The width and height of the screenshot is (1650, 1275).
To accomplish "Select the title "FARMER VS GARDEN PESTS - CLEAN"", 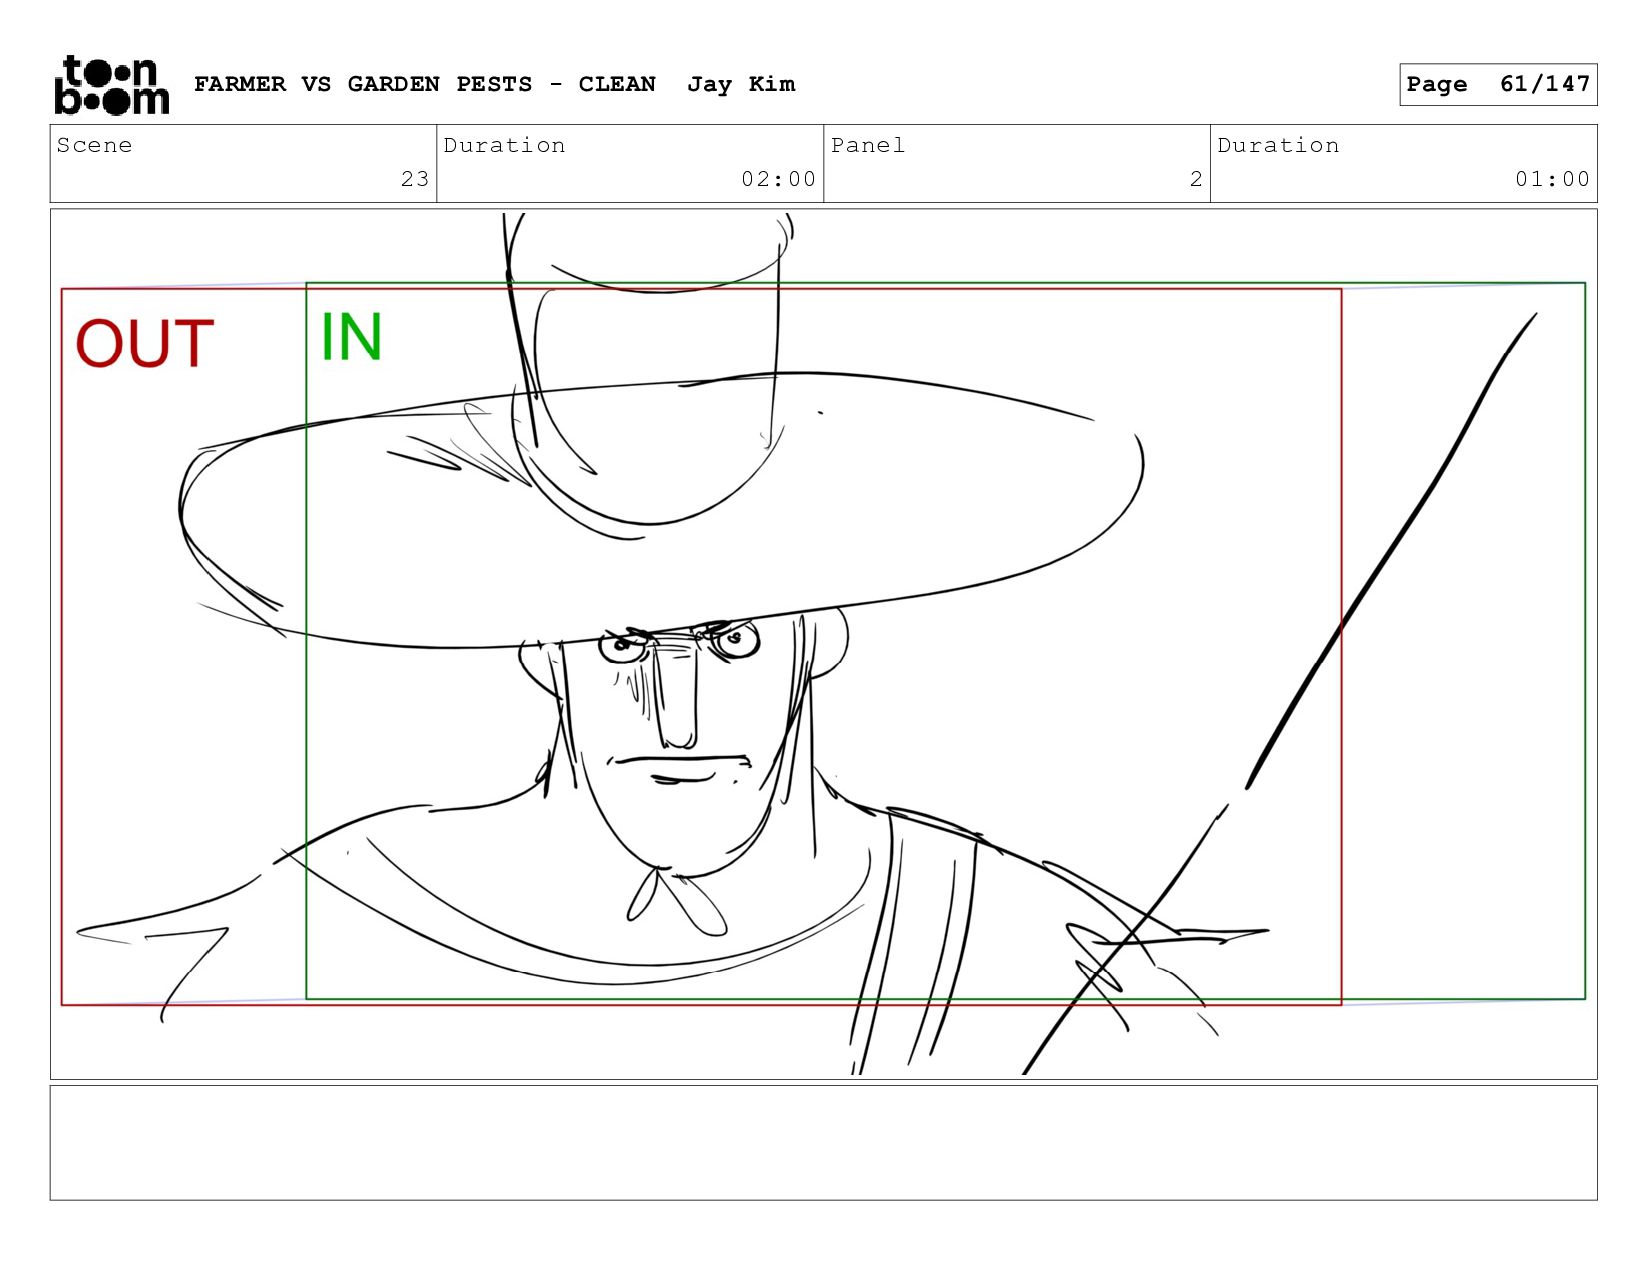I will 425,84.
